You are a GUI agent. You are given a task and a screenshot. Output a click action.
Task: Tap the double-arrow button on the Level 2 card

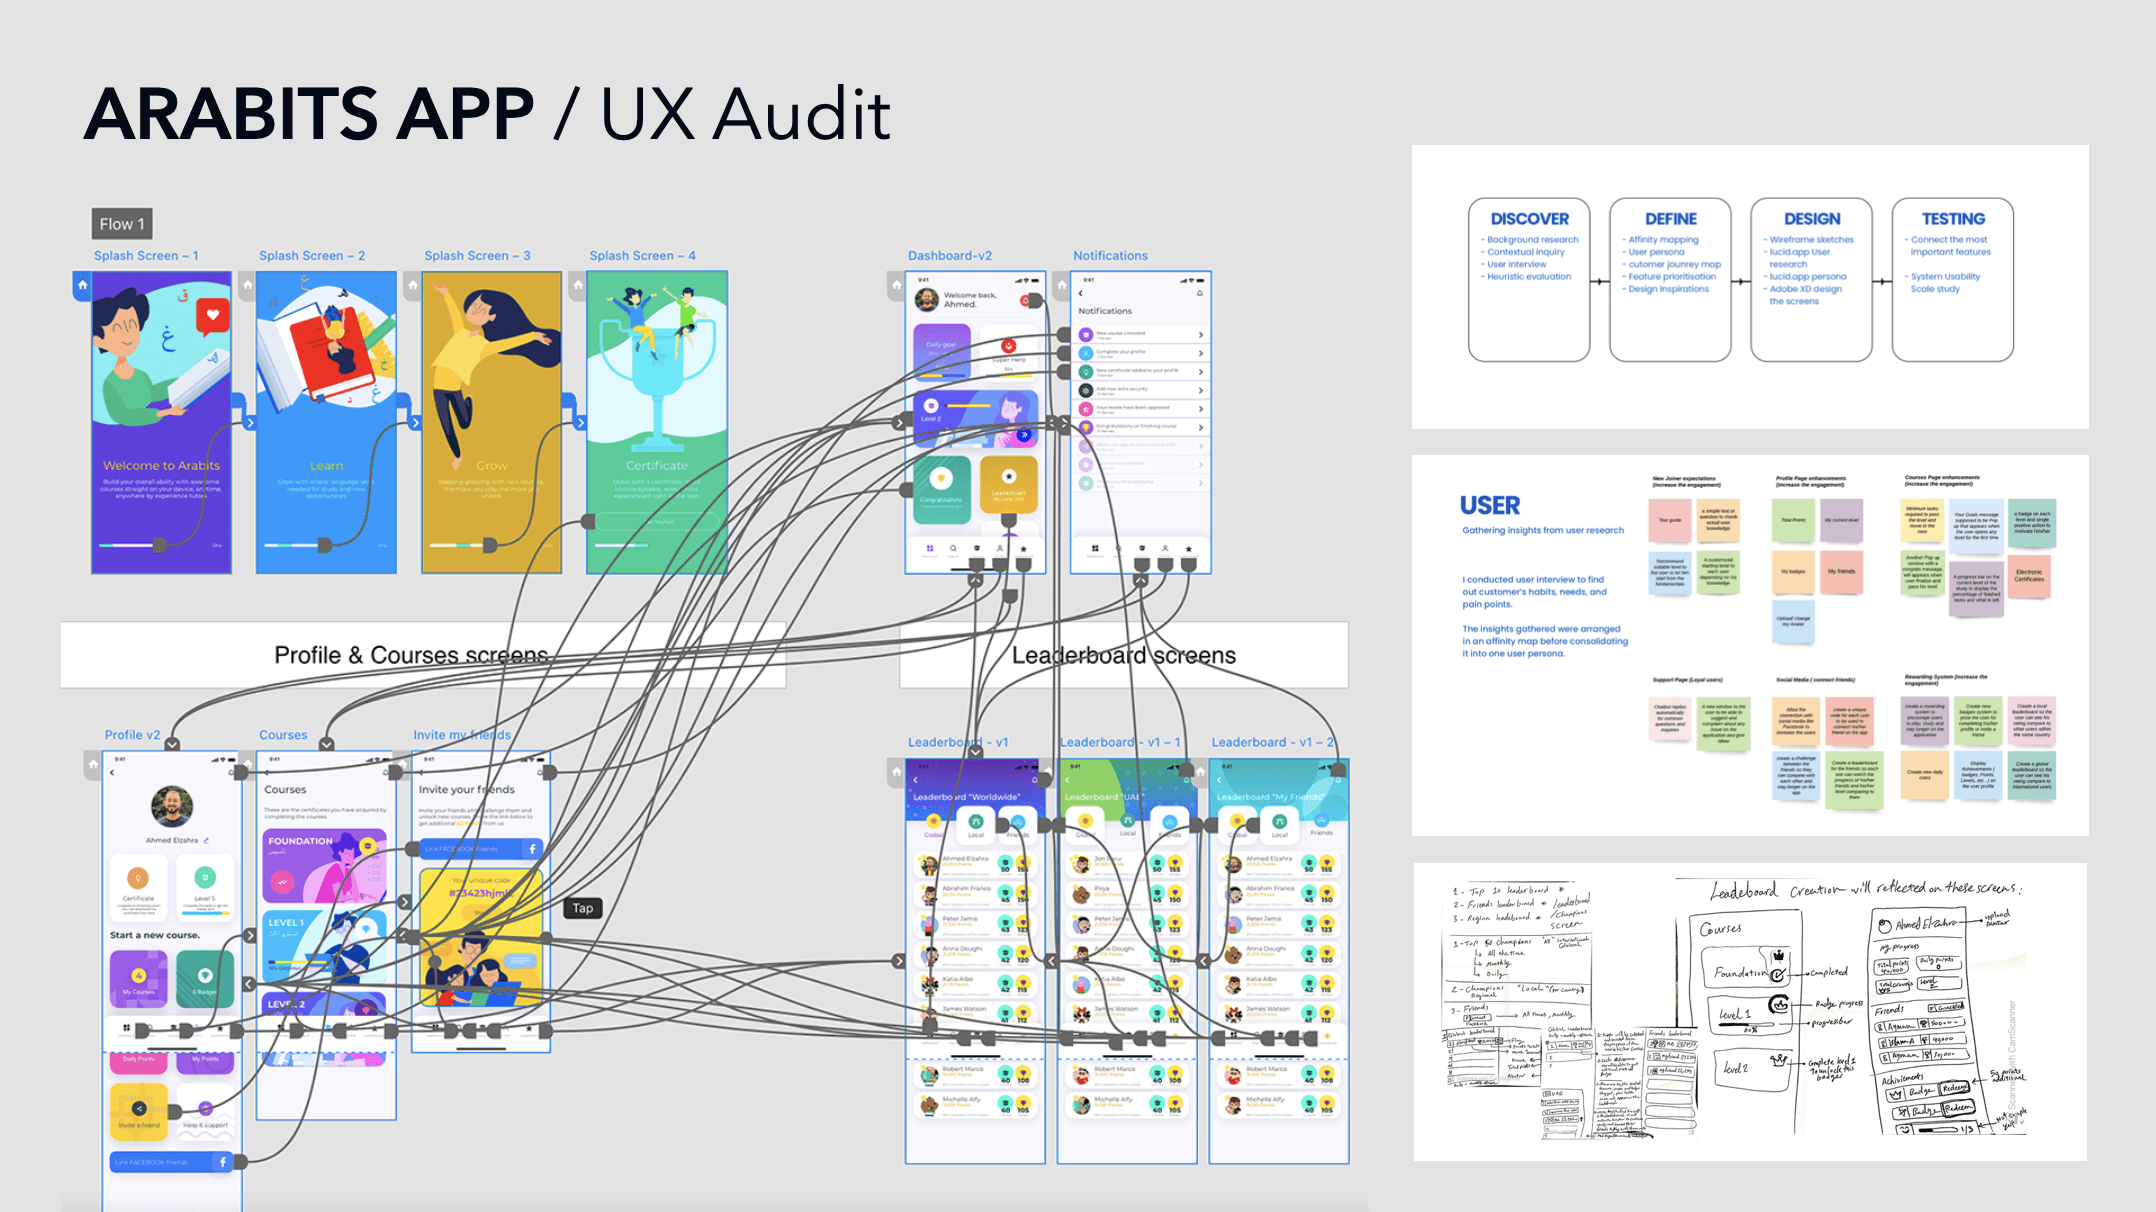pos(1024,435)
